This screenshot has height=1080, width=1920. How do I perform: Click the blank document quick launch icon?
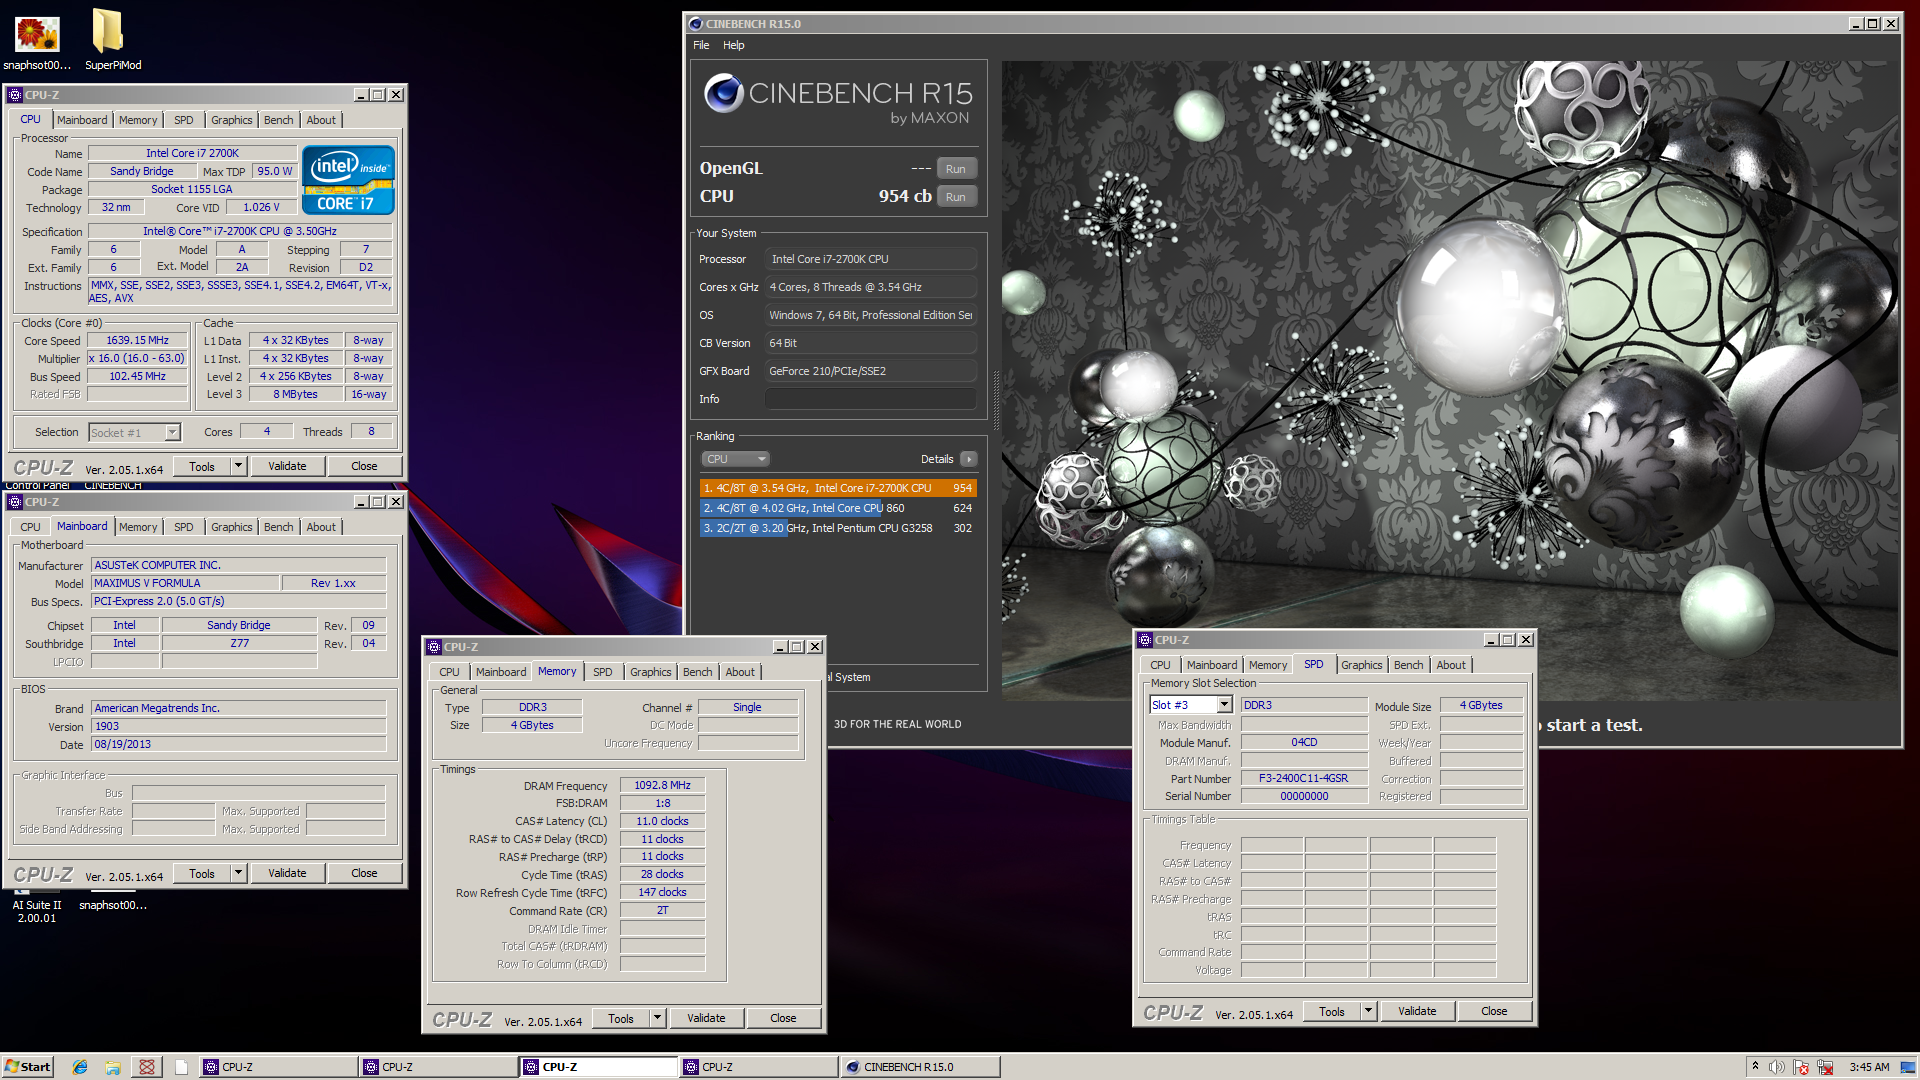coord(181,1067)
